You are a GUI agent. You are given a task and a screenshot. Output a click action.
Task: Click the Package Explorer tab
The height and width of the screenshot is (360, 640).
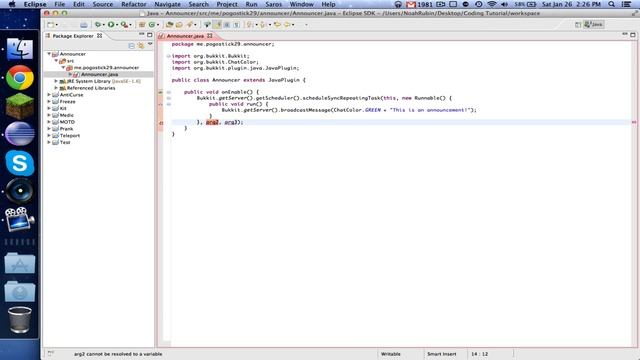pos(73,36)
